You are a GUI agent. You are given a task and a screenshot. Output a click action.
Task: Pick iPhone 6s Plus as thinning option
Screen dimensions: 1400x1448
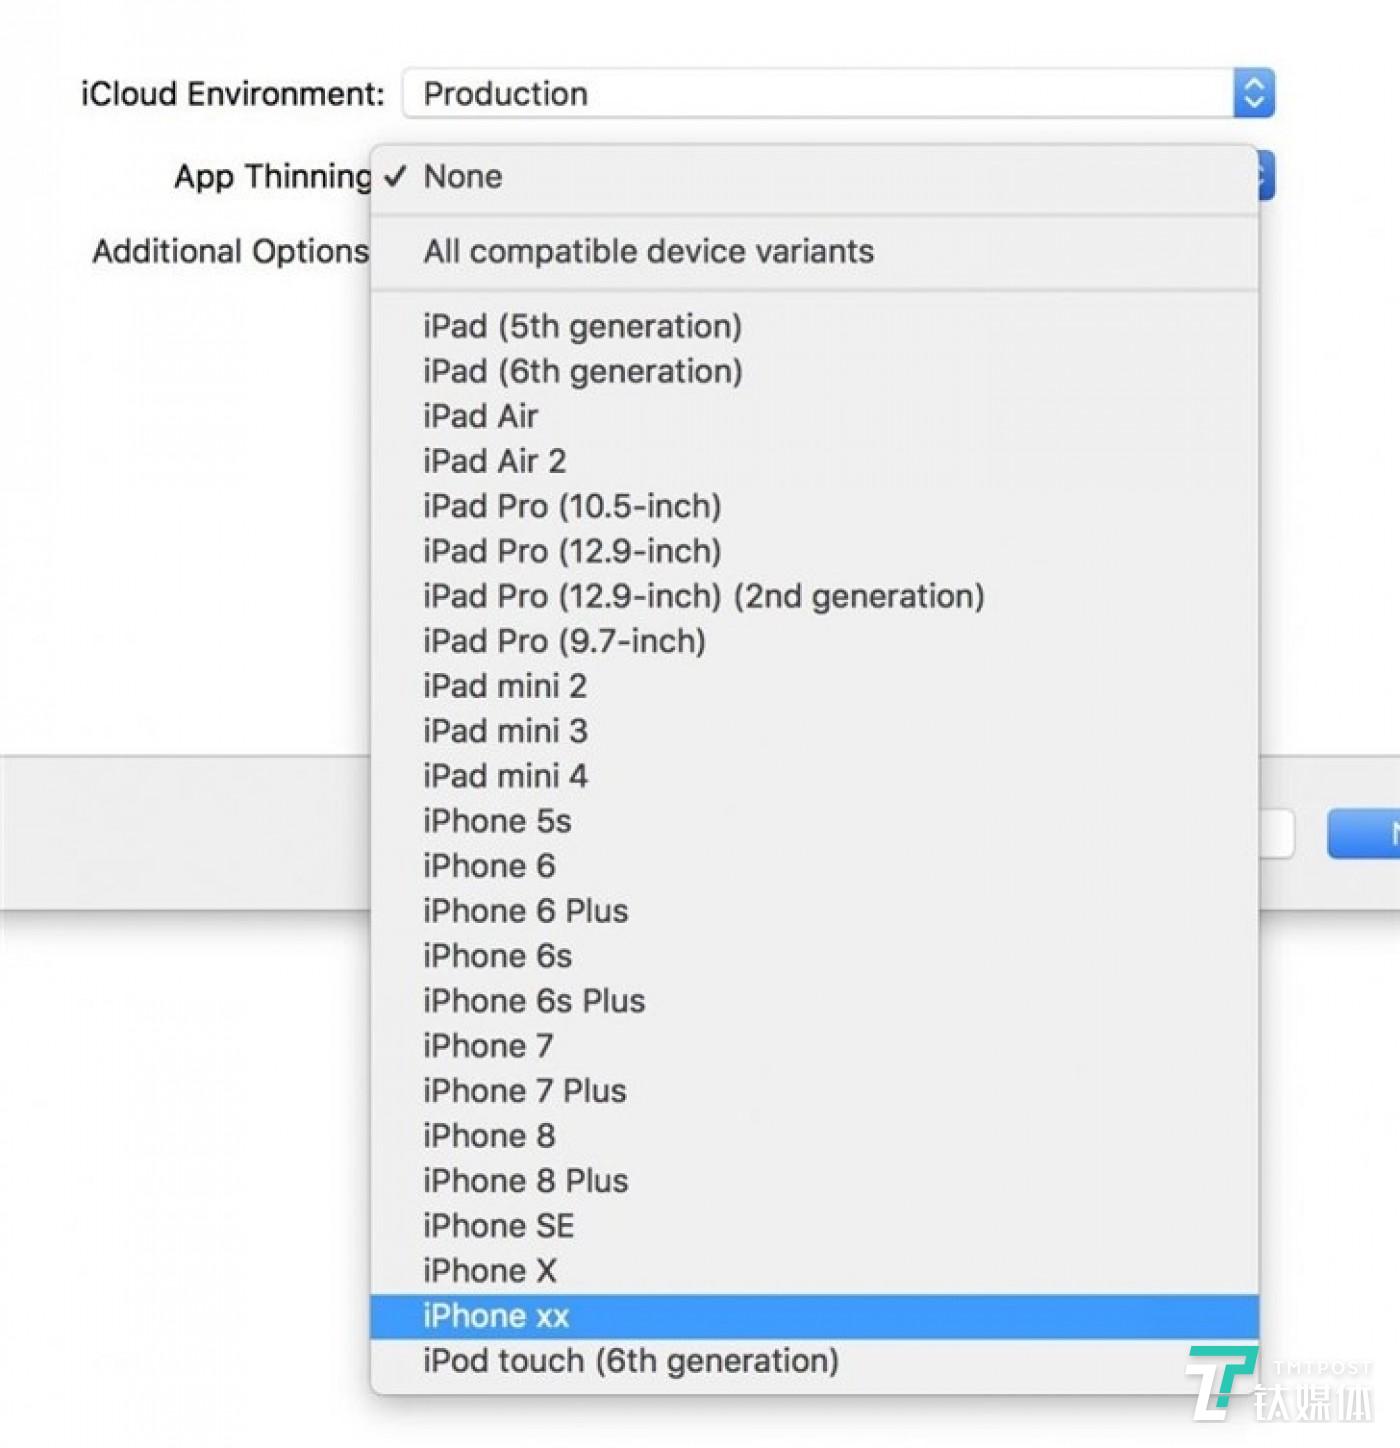[533, 1000]
